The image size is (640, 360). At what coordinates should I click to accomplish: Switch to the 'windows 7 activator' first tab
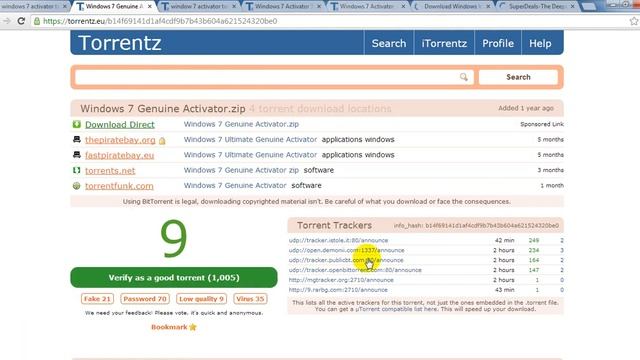[x=33, y=6]
